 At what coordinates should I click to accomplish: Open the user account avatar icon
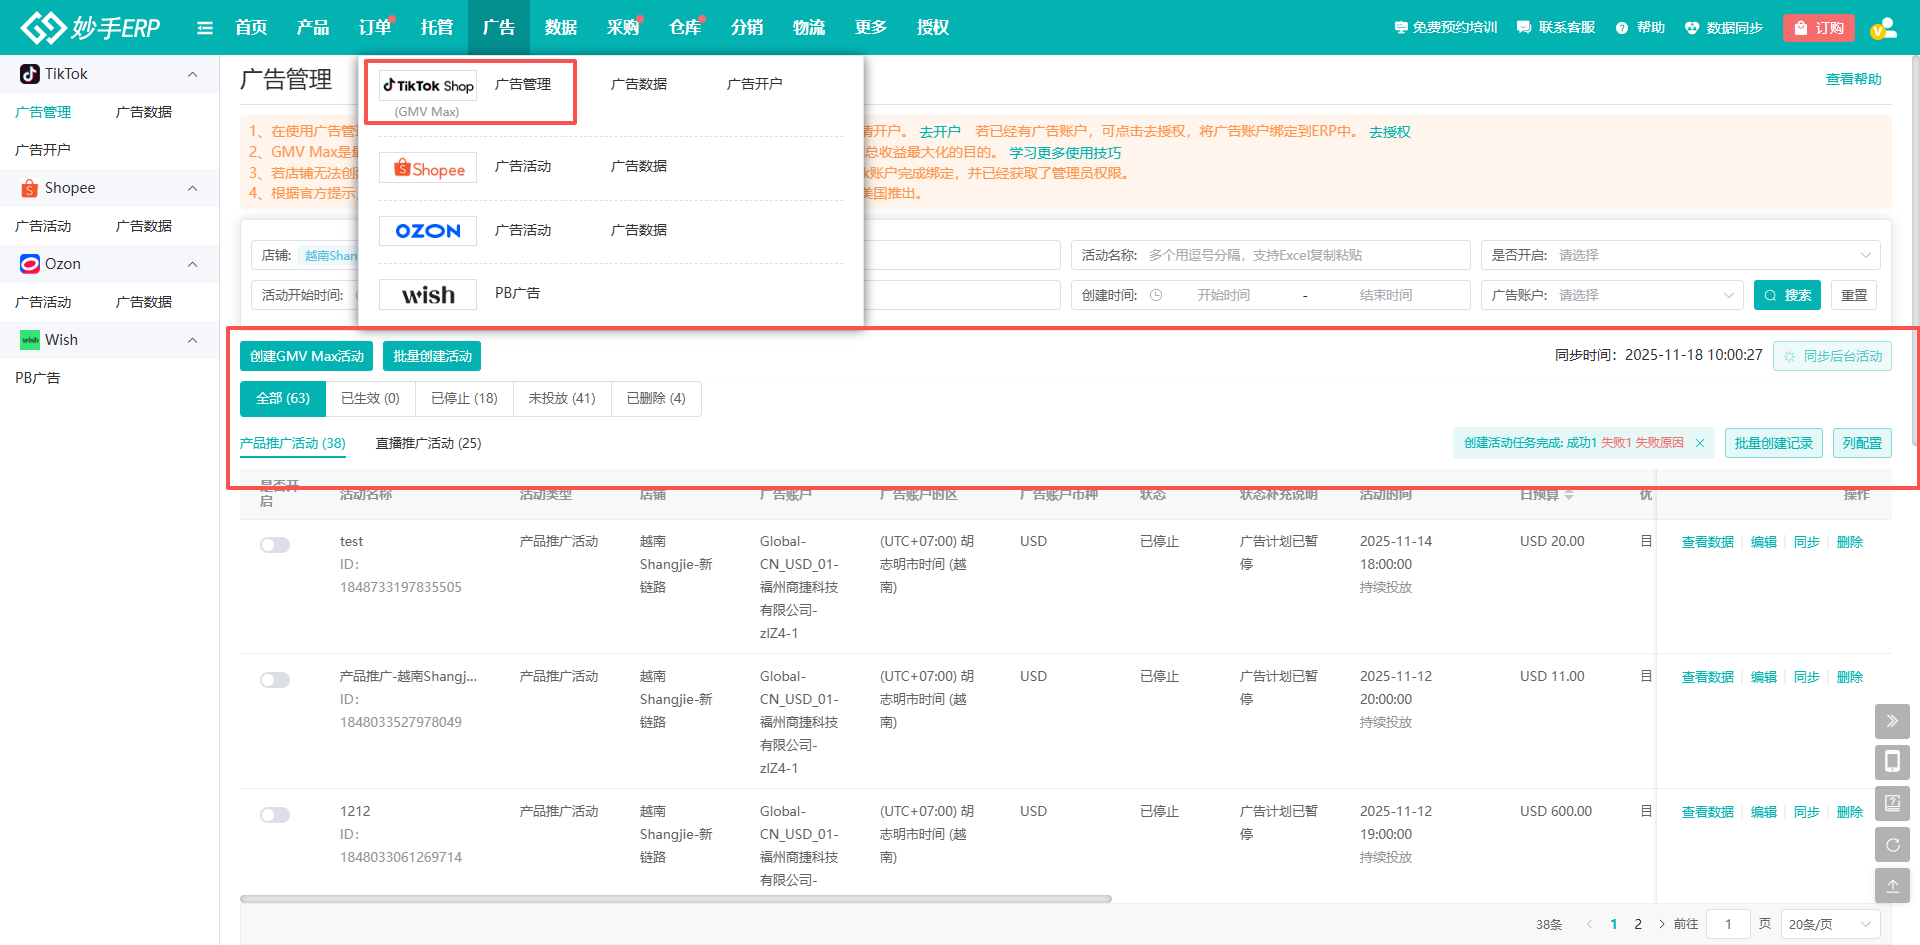click(x=1883, y=28)
